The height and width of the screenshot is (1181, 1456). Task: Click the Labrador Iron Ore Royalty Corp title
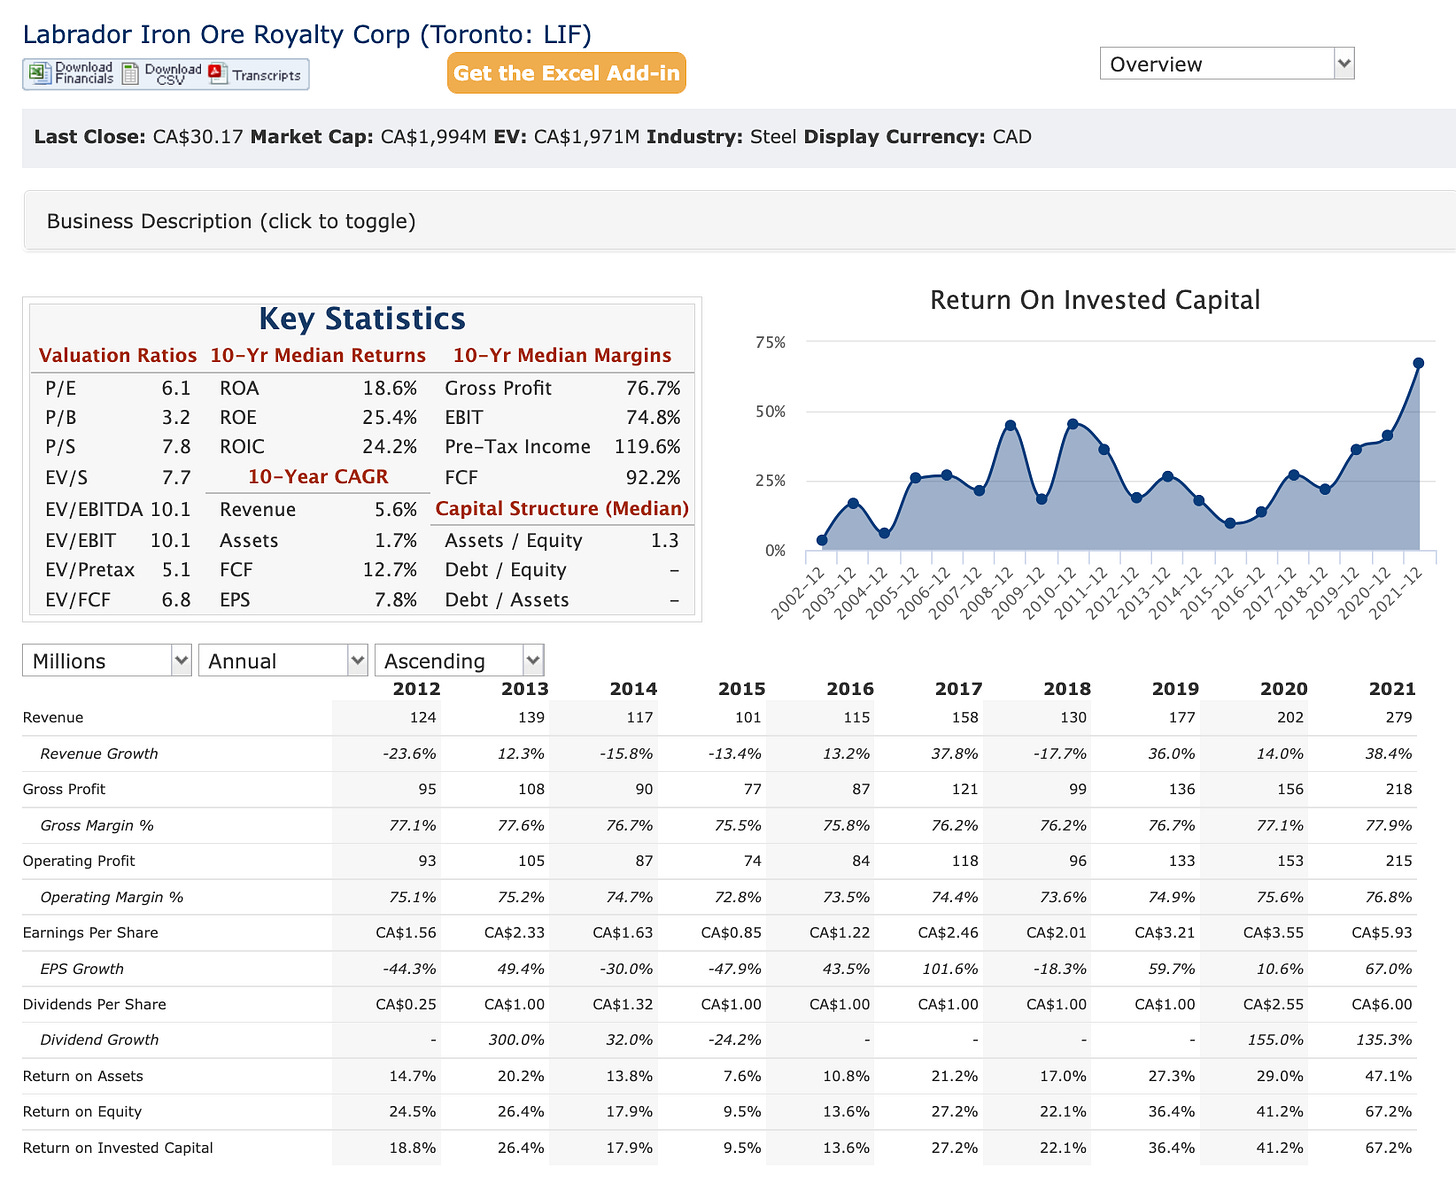307,34
